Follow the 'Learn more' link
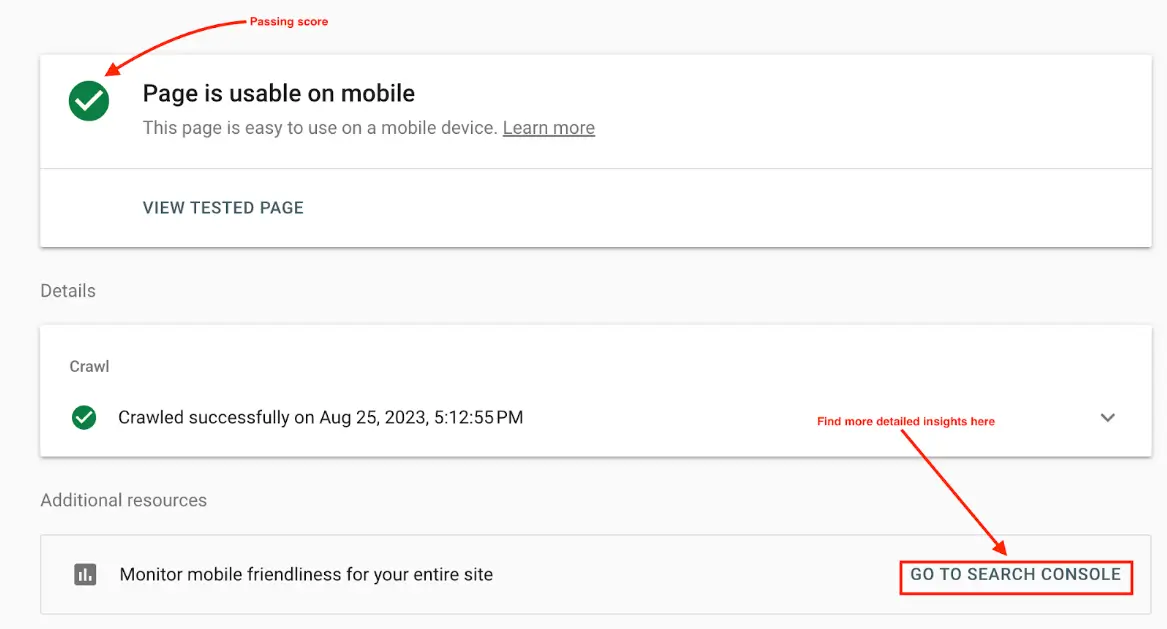This screenshot has width=1167, height=629. [548, 127]
